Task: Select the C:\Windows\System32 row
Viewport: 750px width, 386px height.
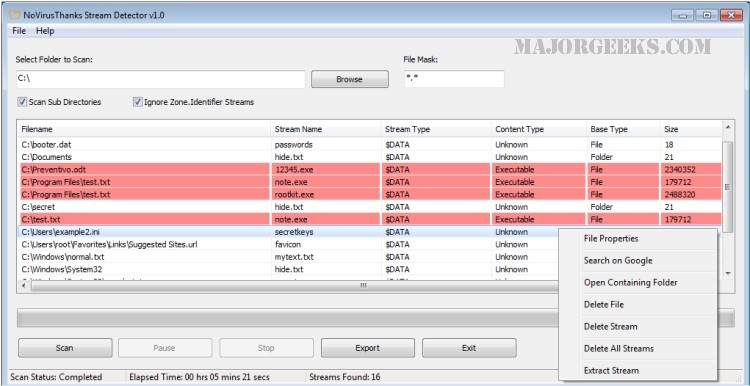Action: point(288,269)
